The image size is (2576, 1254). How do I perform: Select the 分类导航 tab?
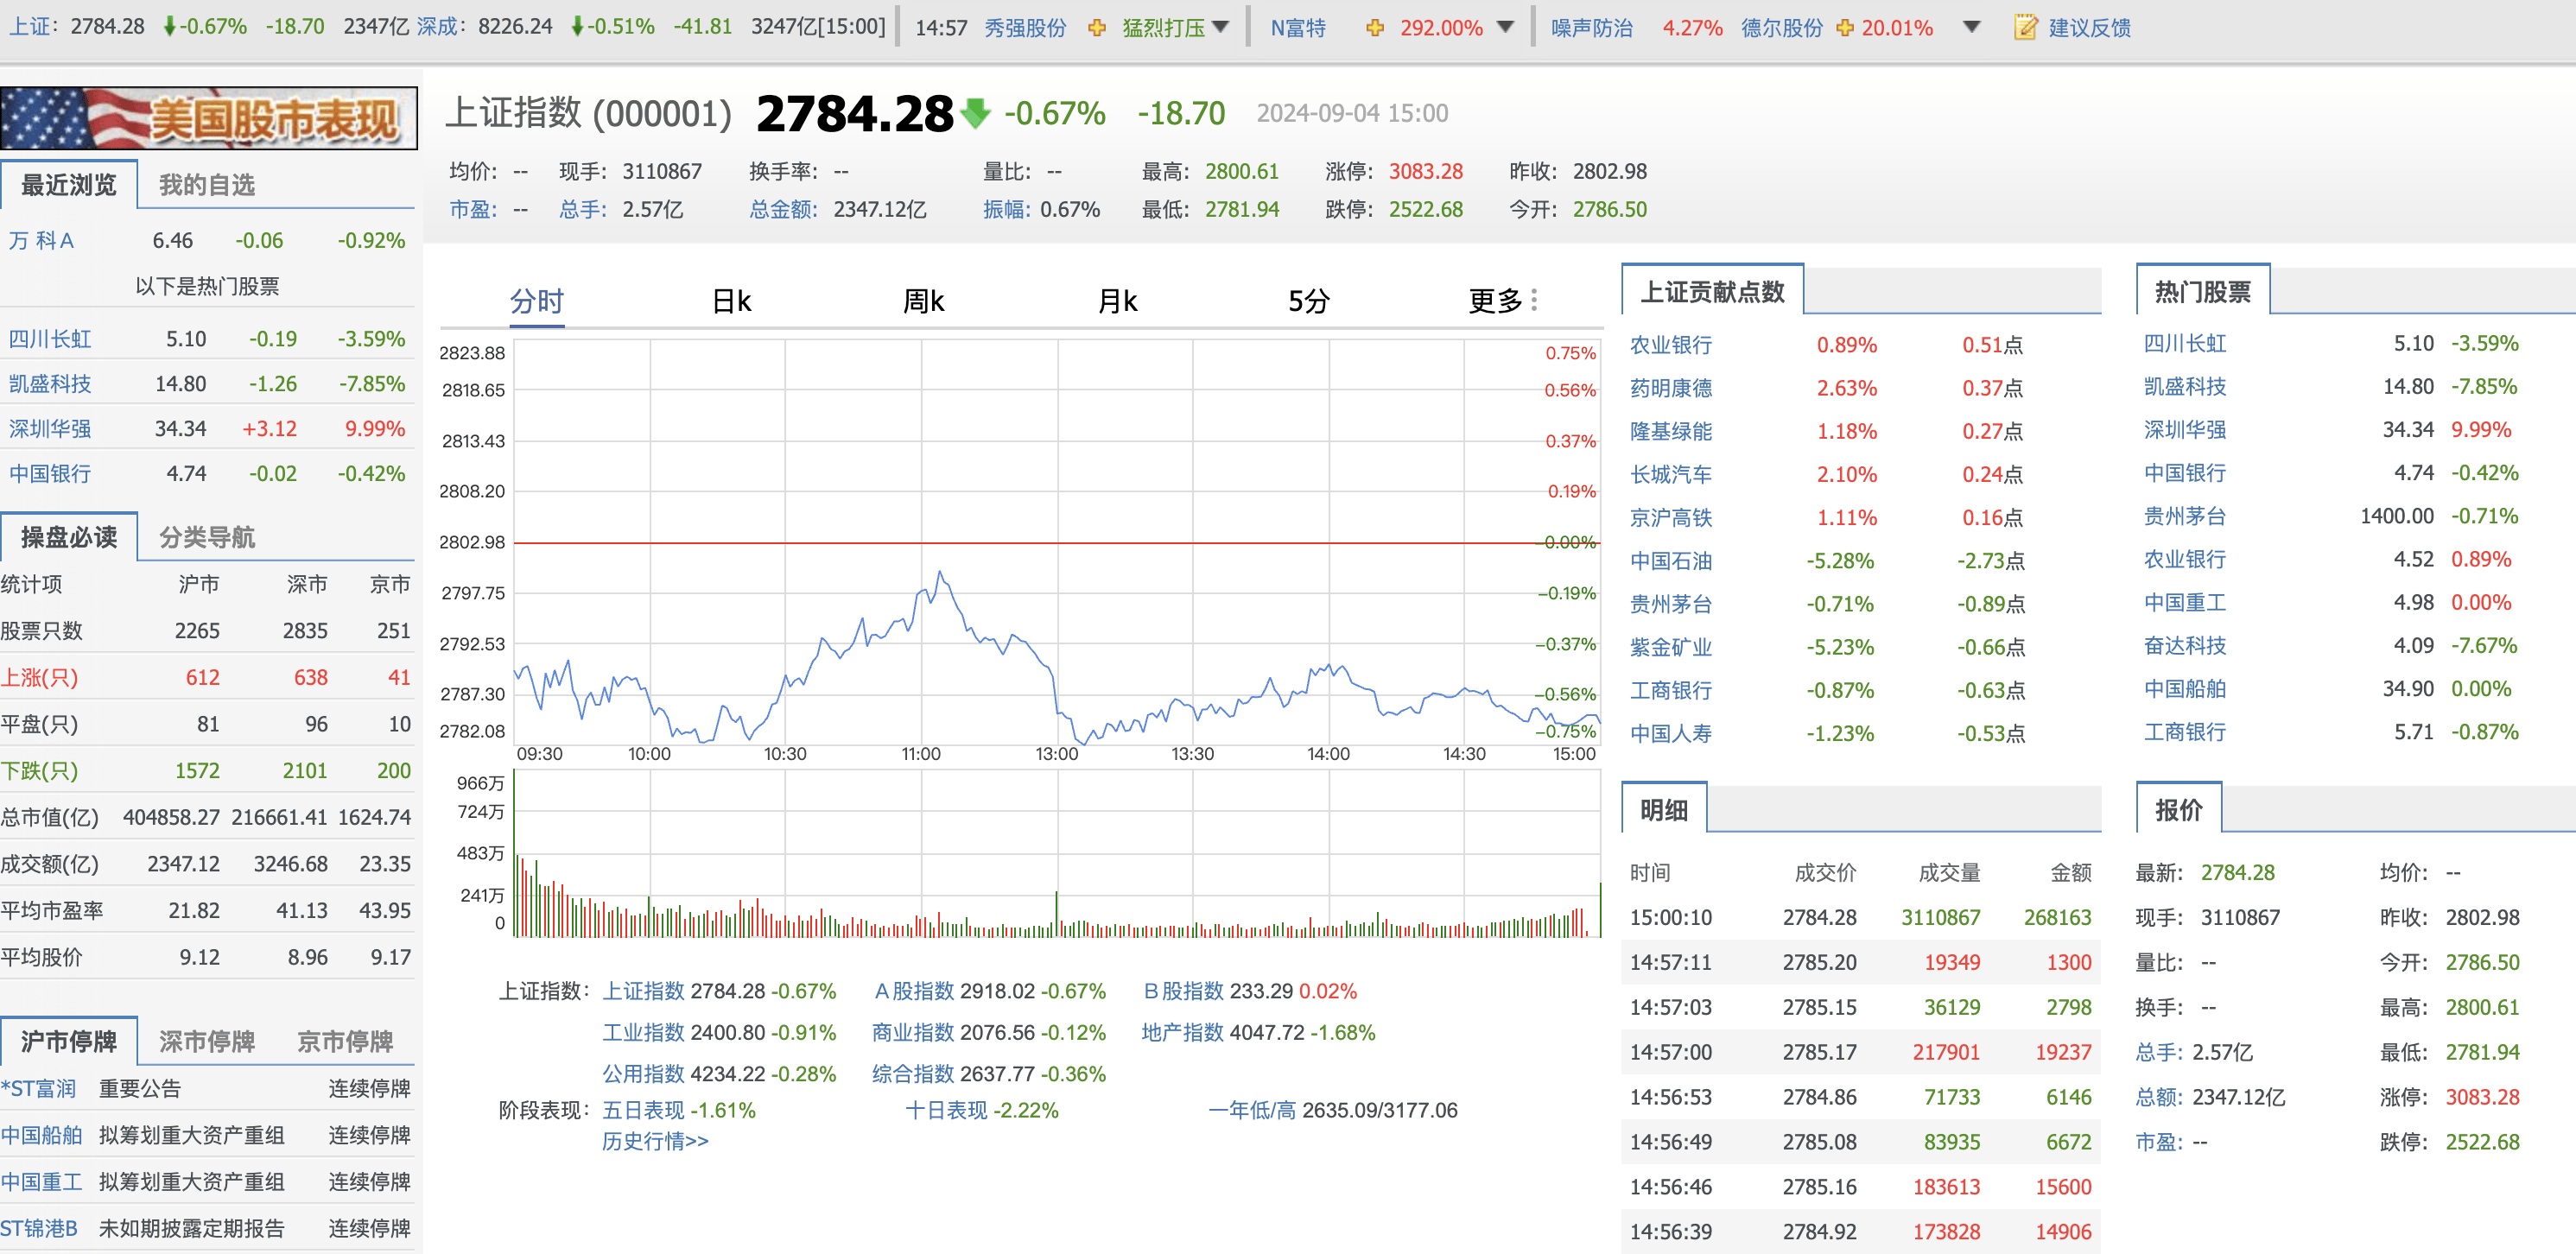coord(207,537)
